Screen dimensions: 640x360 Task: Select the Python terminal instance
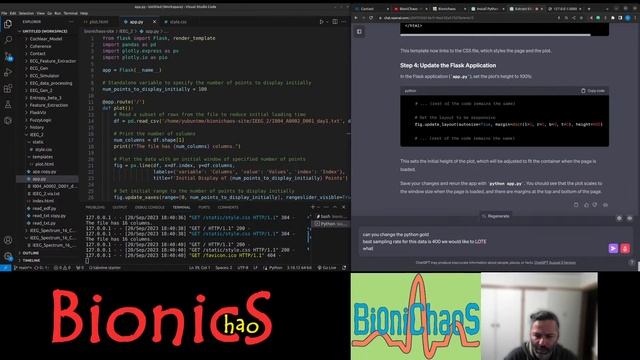pos(331,224)
